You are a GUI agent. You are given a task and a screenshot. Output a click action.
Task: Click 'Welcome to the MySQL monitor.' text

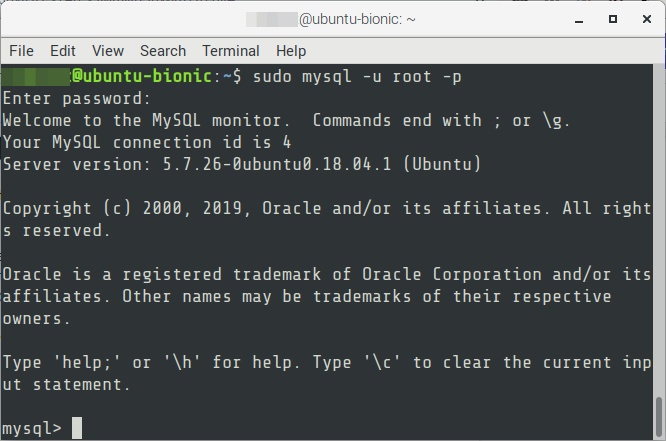tap(146, 121)
